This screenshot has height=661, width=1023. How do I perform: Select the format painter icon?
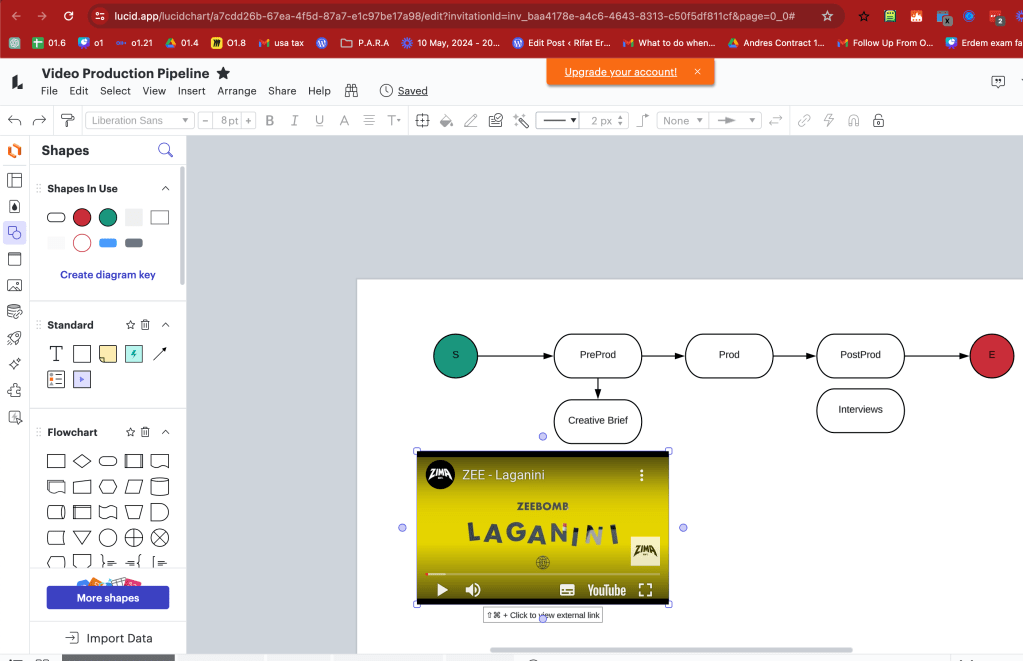[67, 120]
